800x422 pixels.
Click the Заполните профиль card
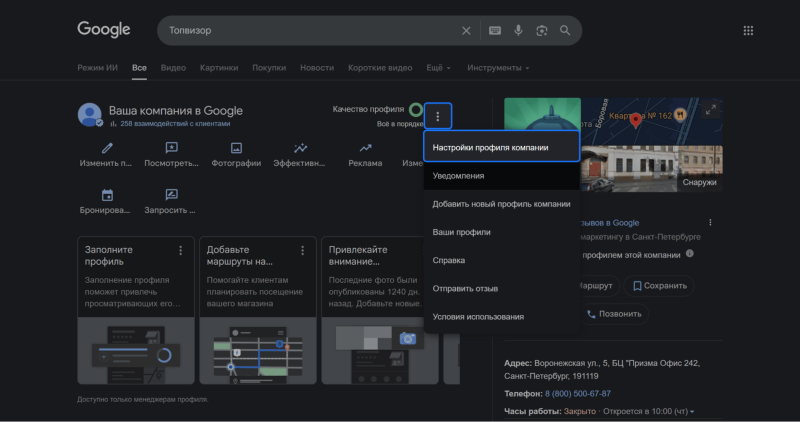[x=136, y=310]
